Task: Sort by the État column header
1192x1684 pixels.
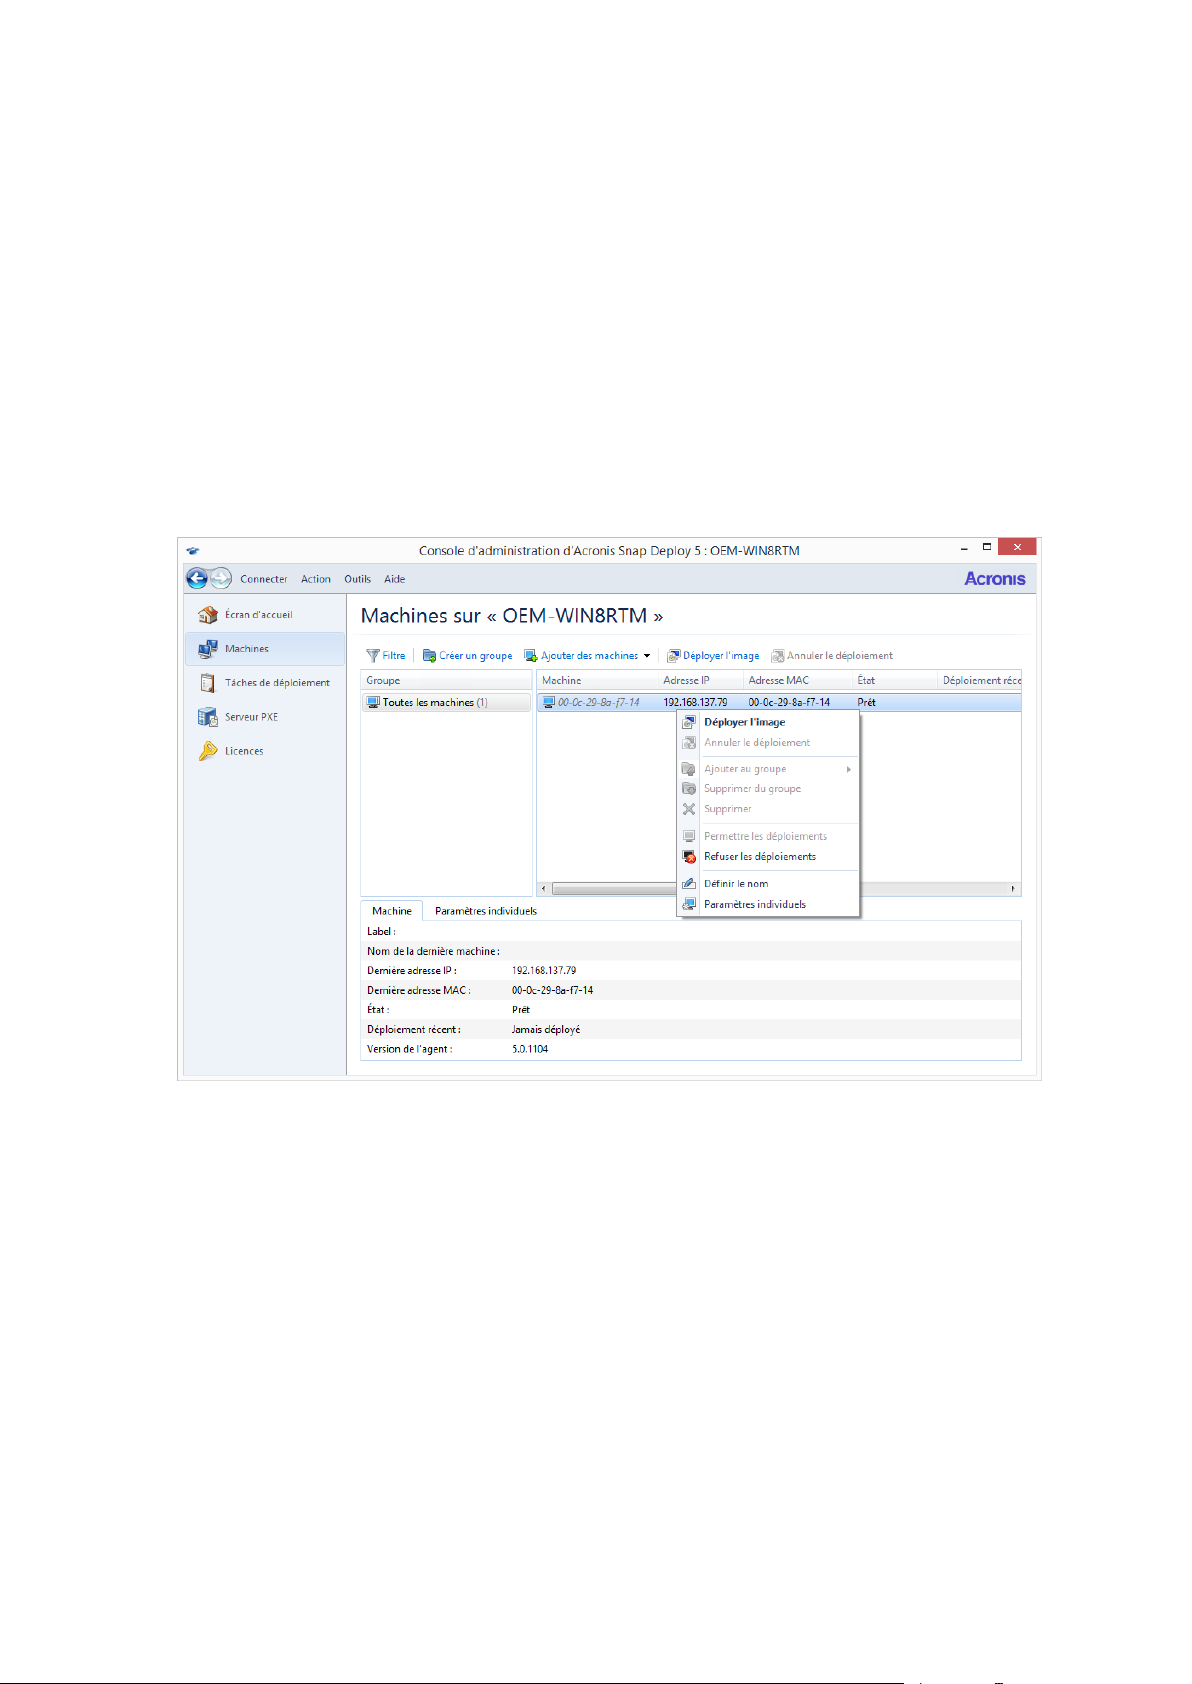Action: [x=895, y=681]
